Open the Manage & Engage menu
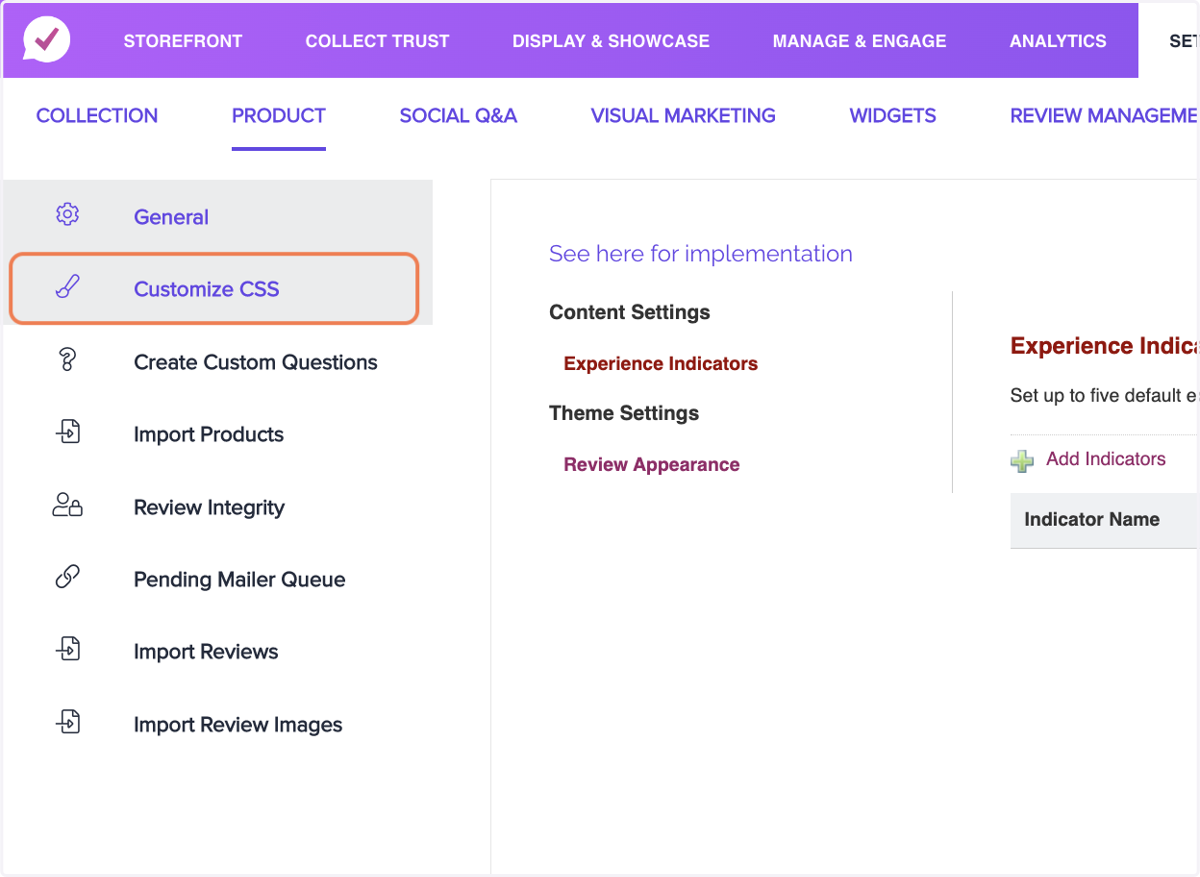 (859, 41)
